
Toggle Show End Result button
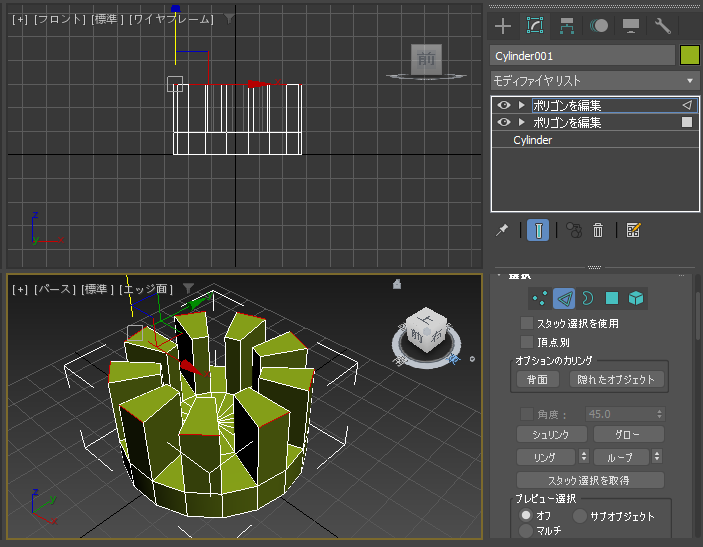[x=538, y=230]
